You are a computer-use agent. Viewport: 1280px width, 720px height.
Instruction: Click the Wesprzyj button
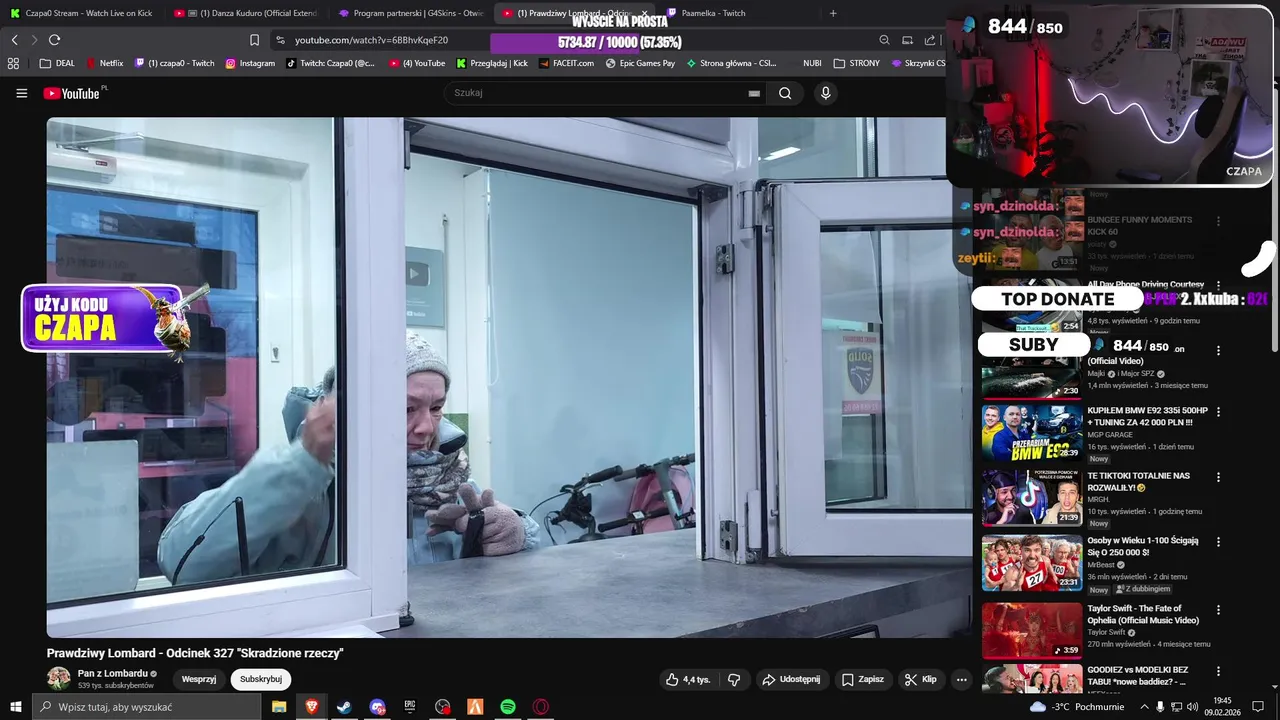pos(199,679)
